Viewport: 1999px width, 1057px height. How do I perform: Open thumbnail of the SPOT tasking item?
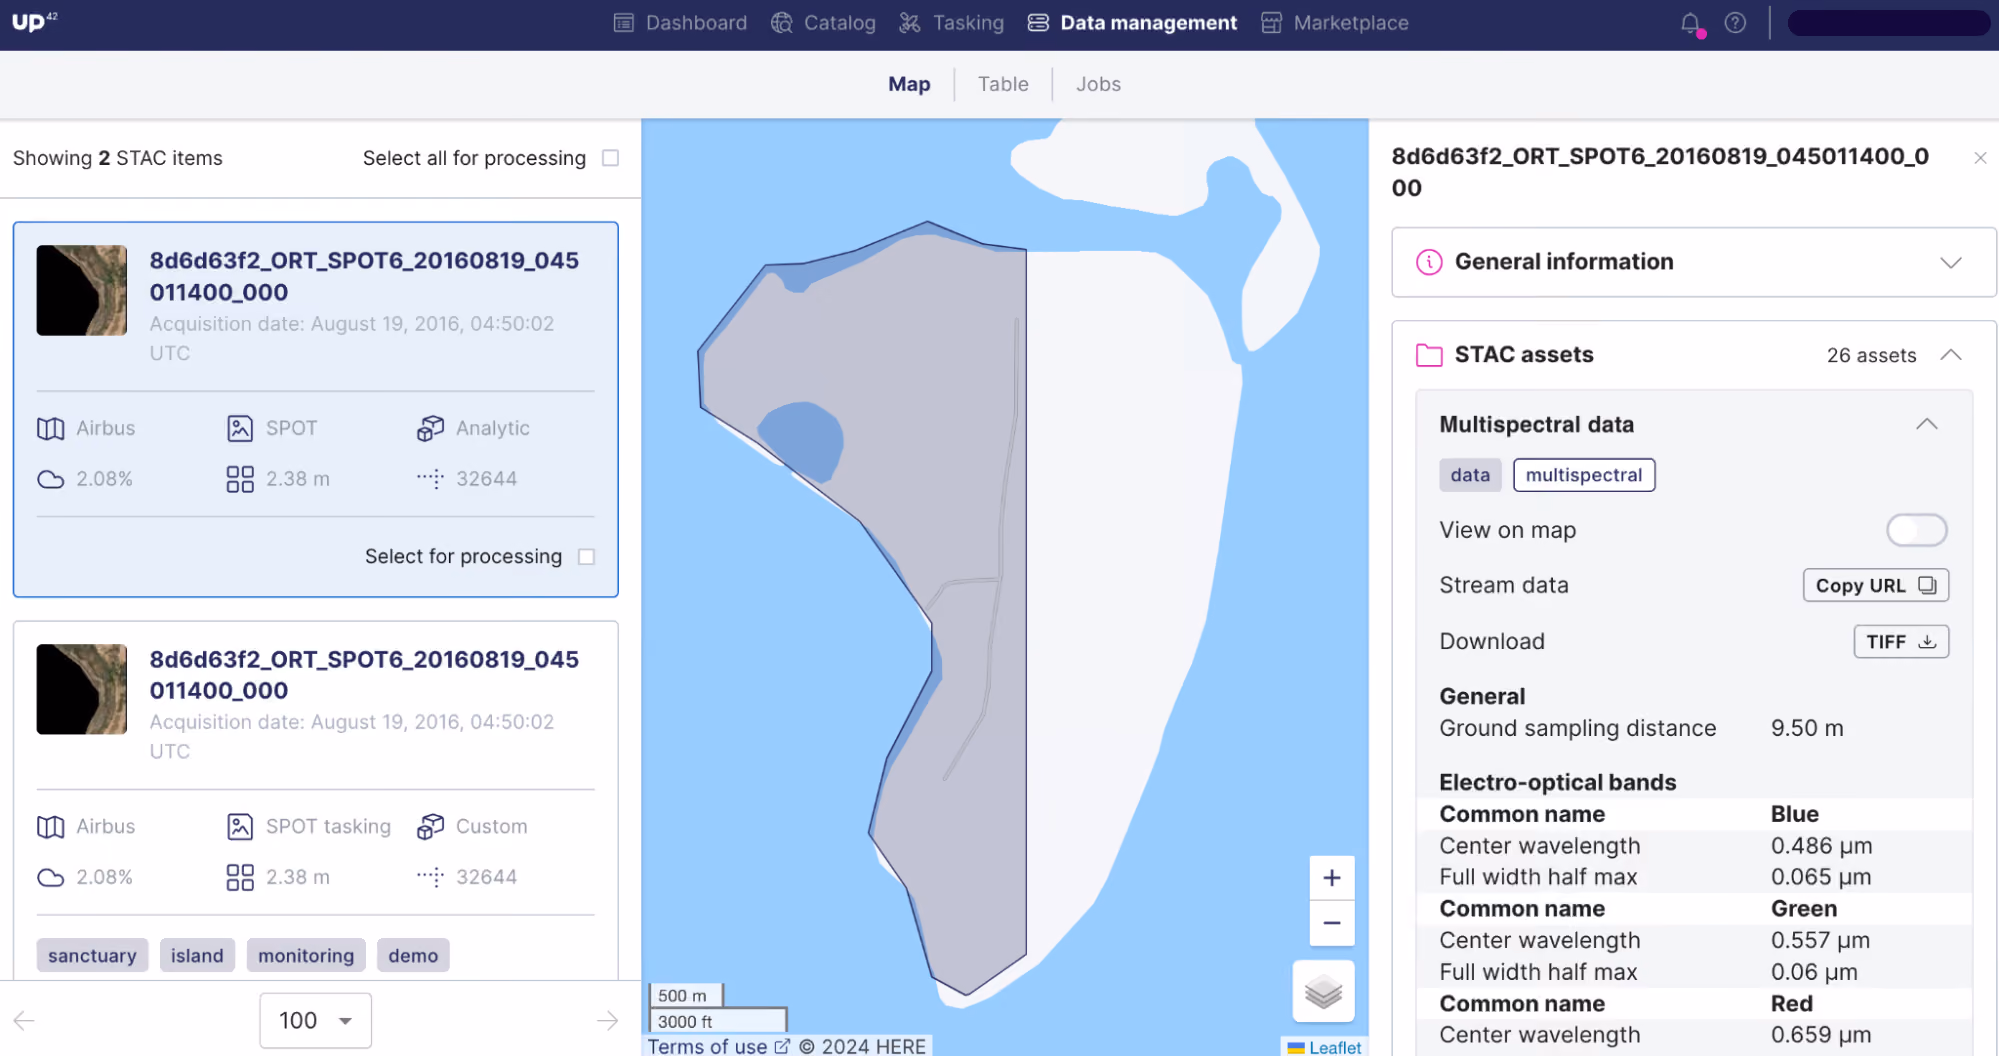(82, 689)
